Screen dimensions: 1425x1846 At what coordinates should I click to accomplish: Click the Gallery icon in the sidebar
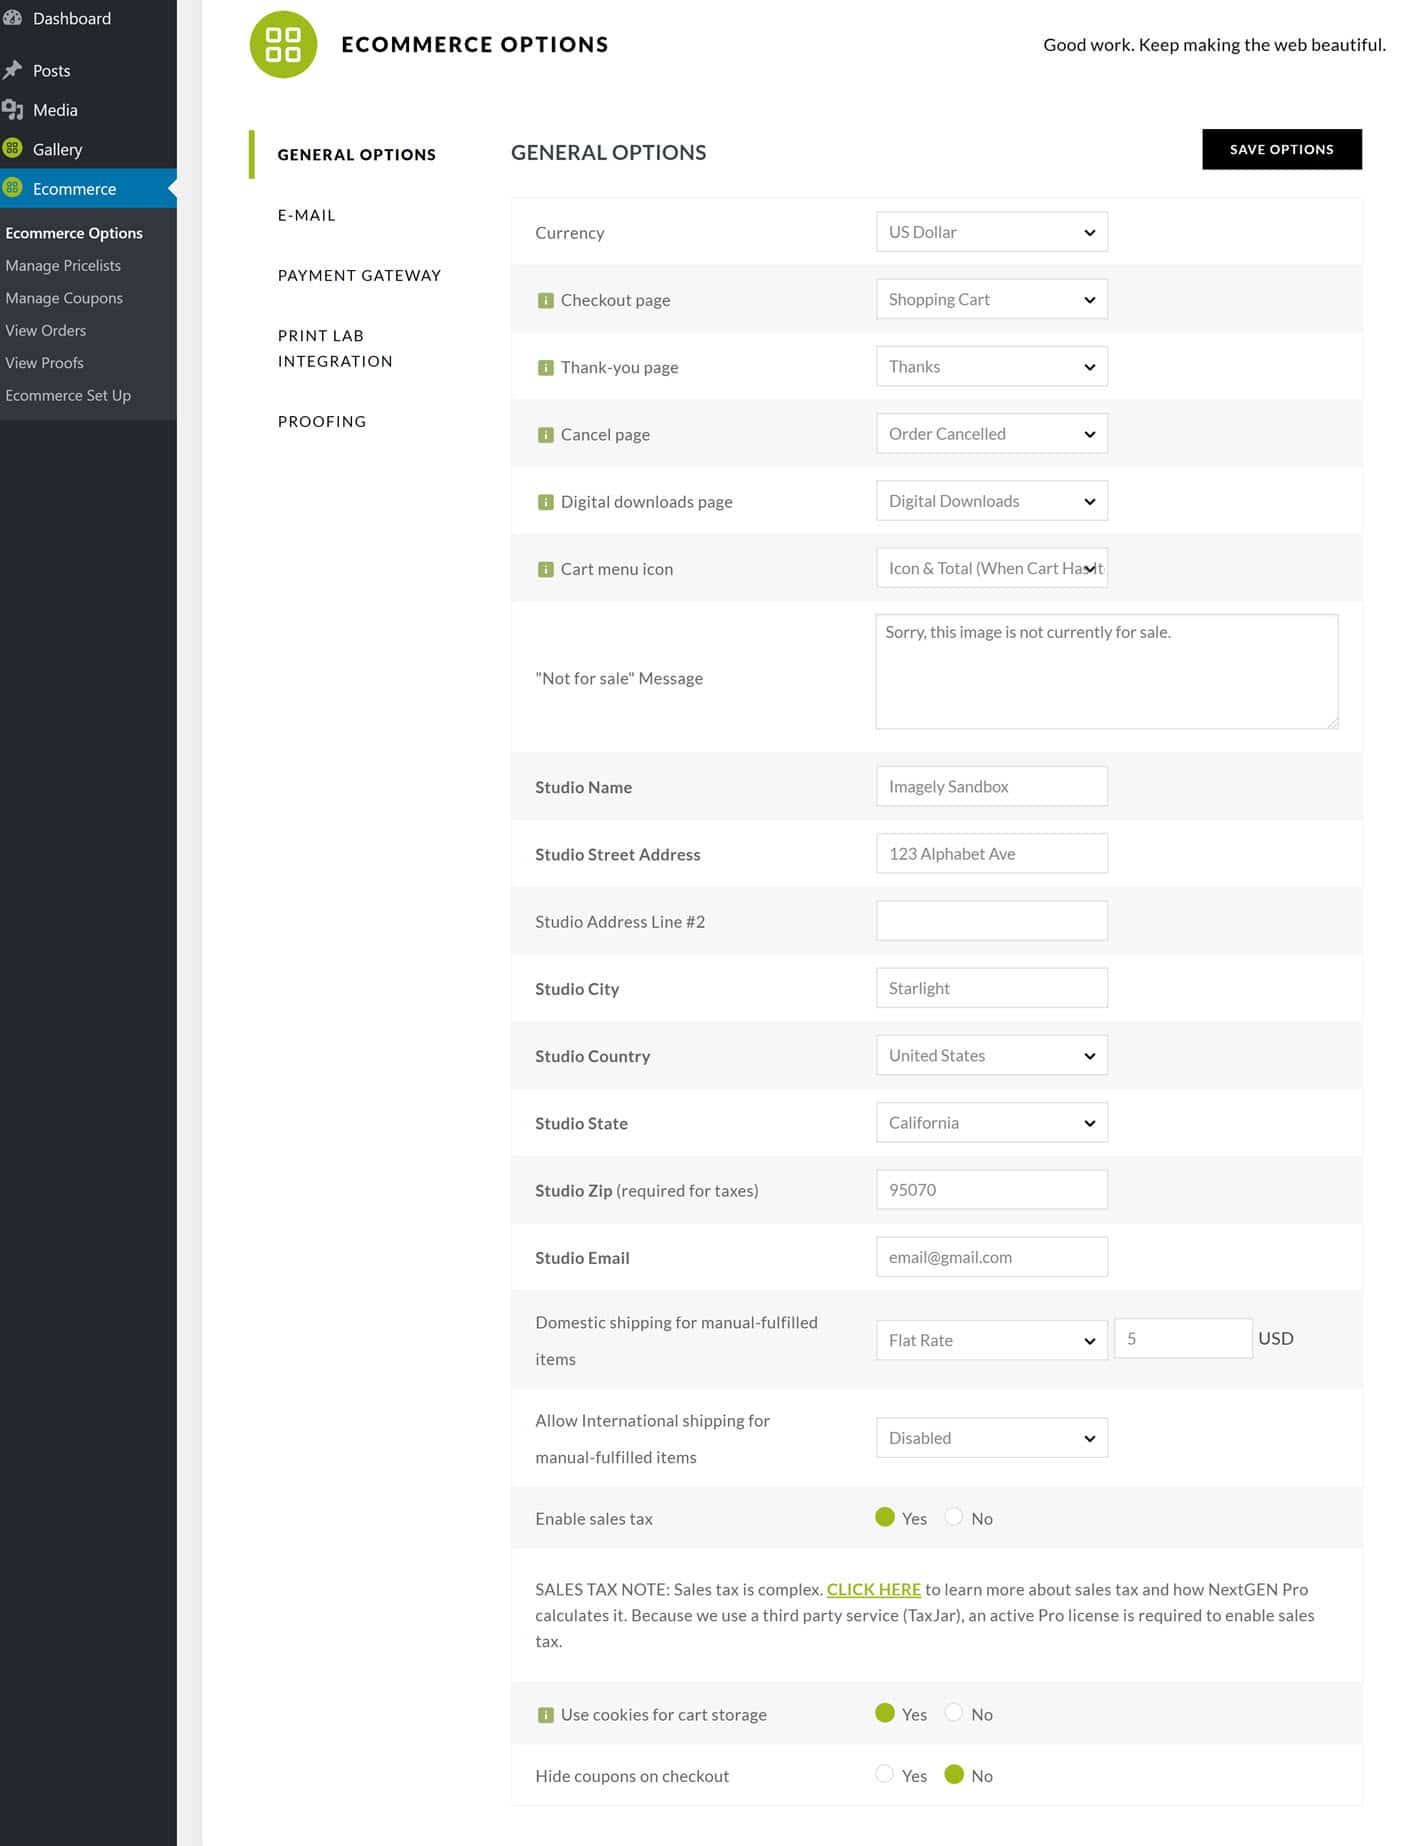pyautogui.click(x=12, y=147)
